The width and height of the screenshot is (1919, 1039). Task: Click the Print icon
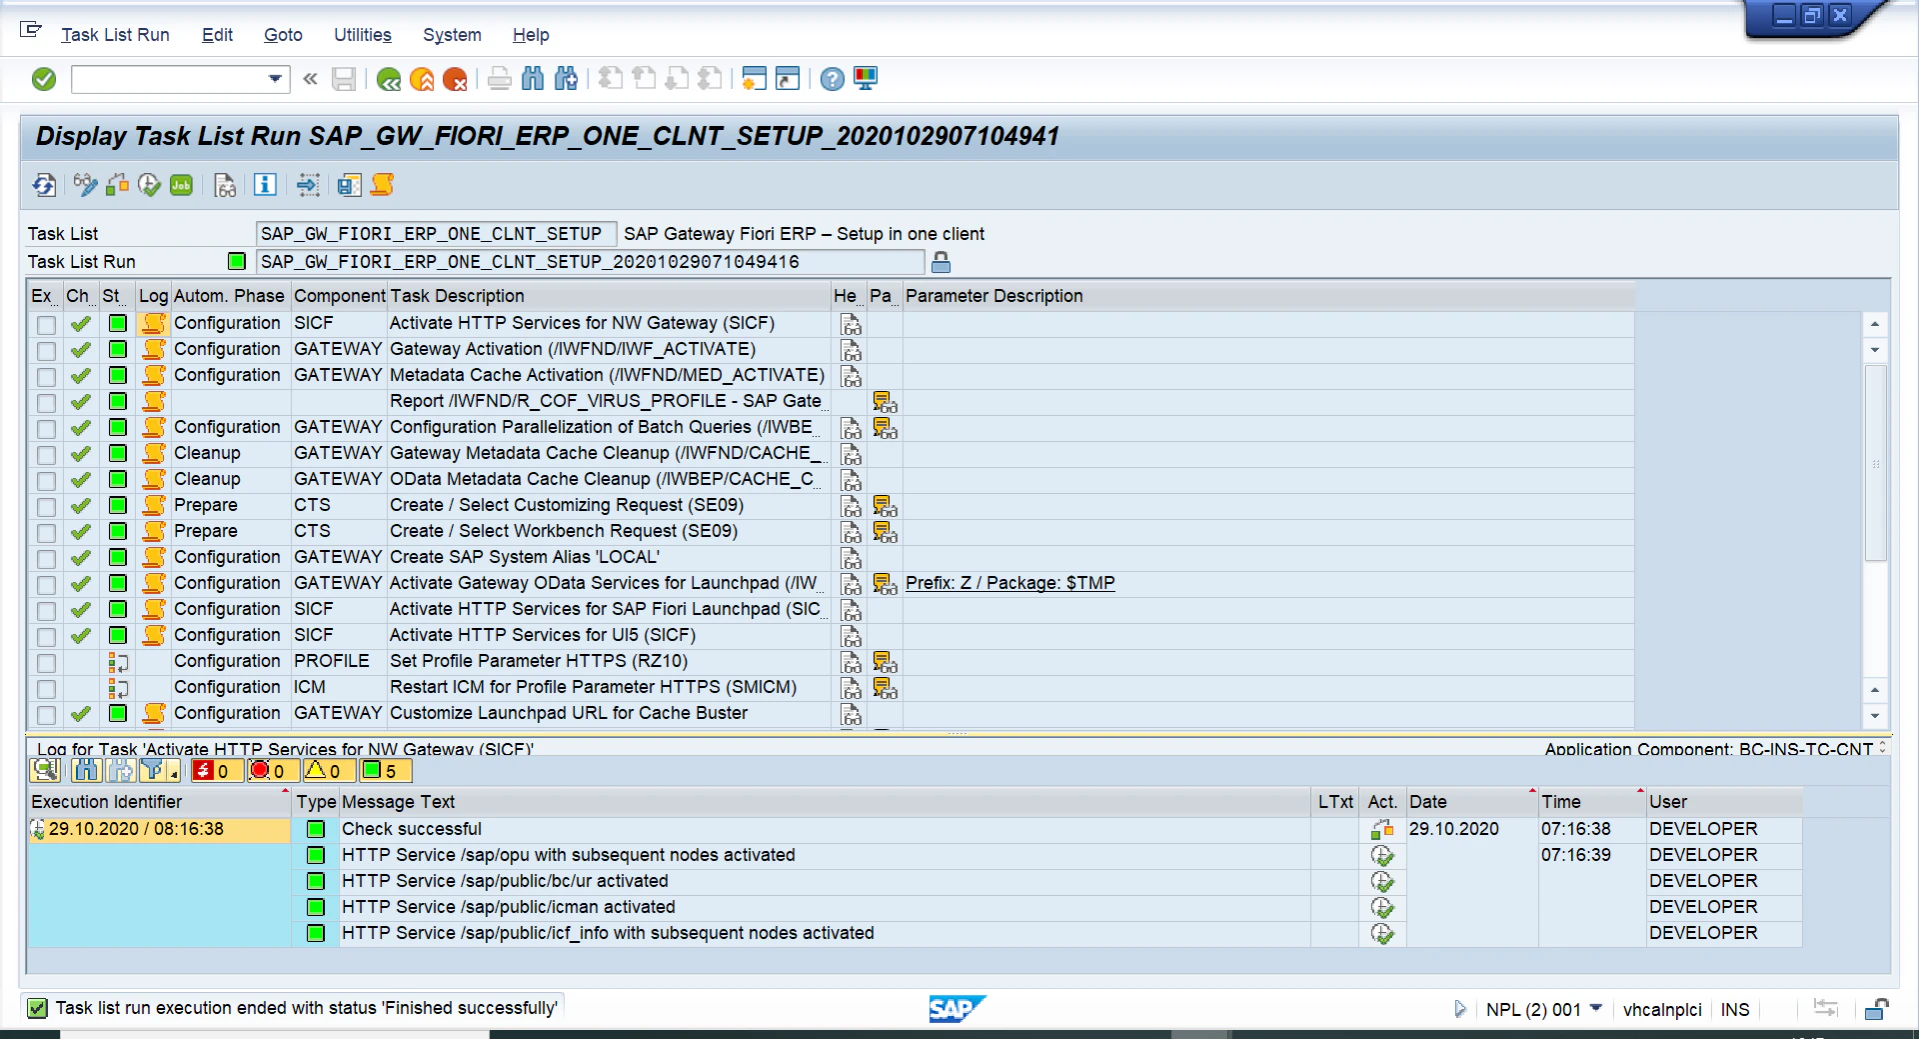click(500, 79)
